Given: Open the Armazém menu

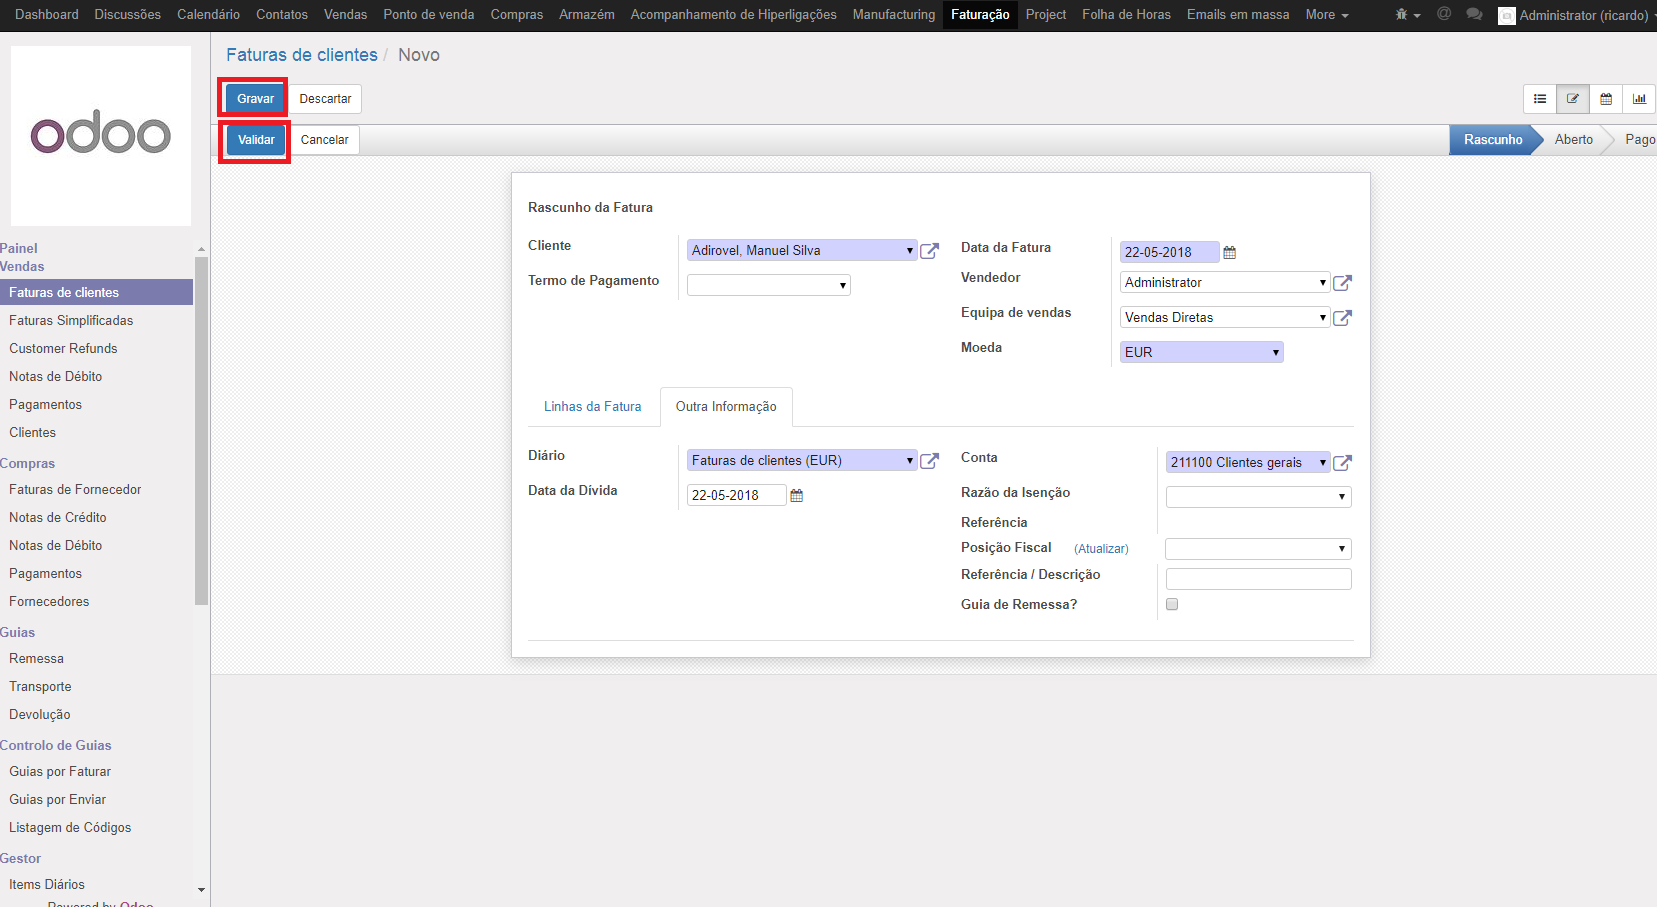Looking at the screenshot, I should [586, 14].
